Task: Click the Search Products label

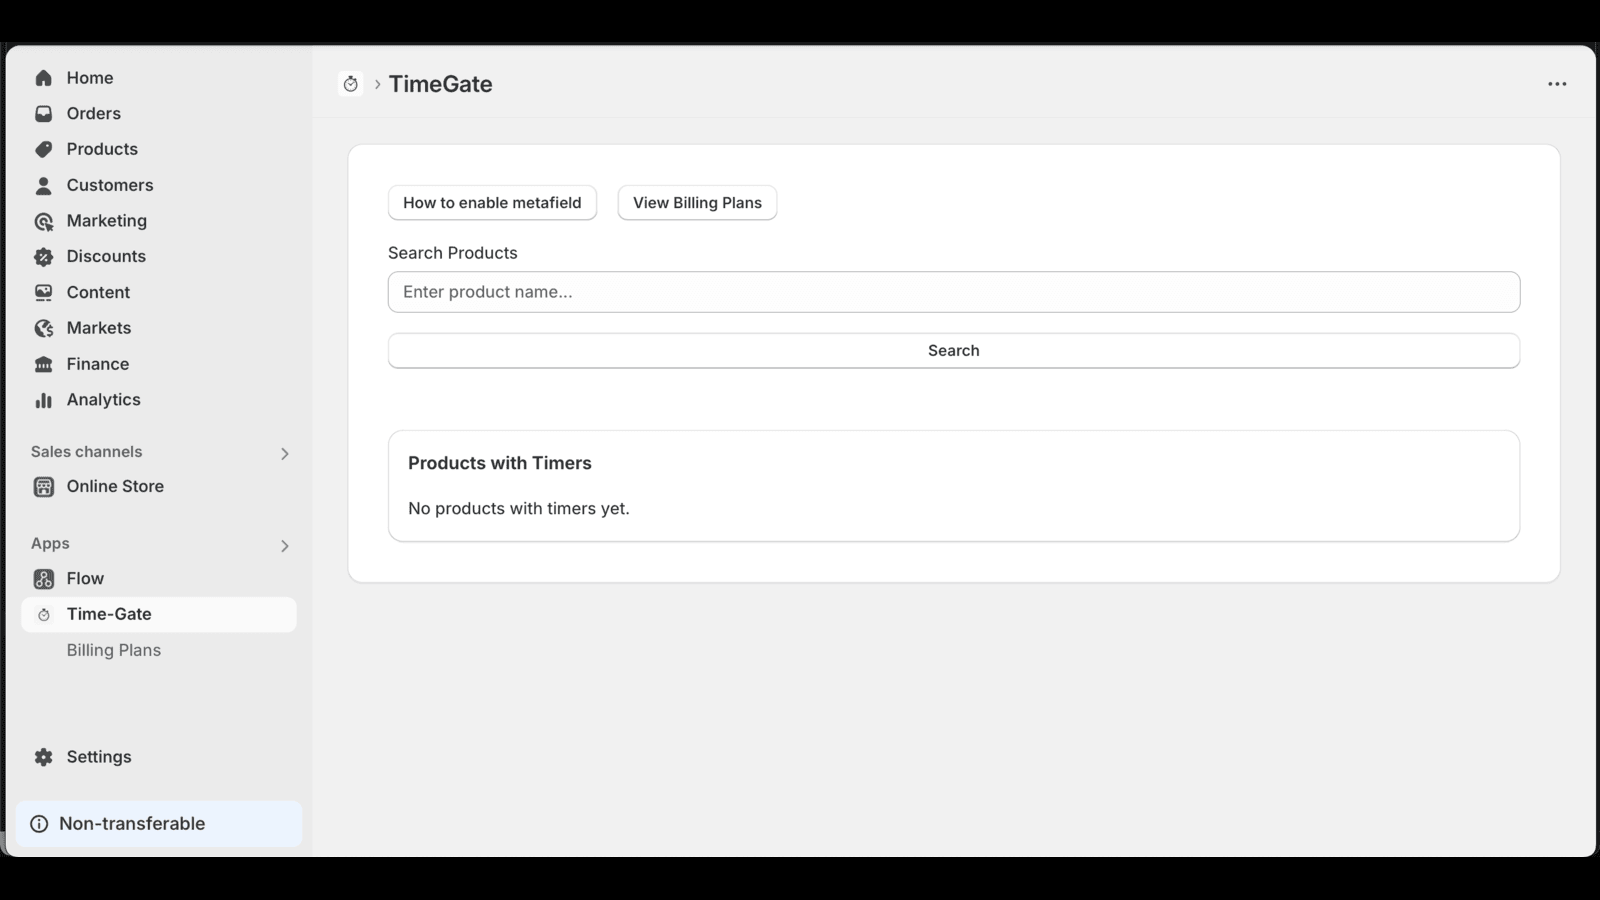Action: pos(453,253)
